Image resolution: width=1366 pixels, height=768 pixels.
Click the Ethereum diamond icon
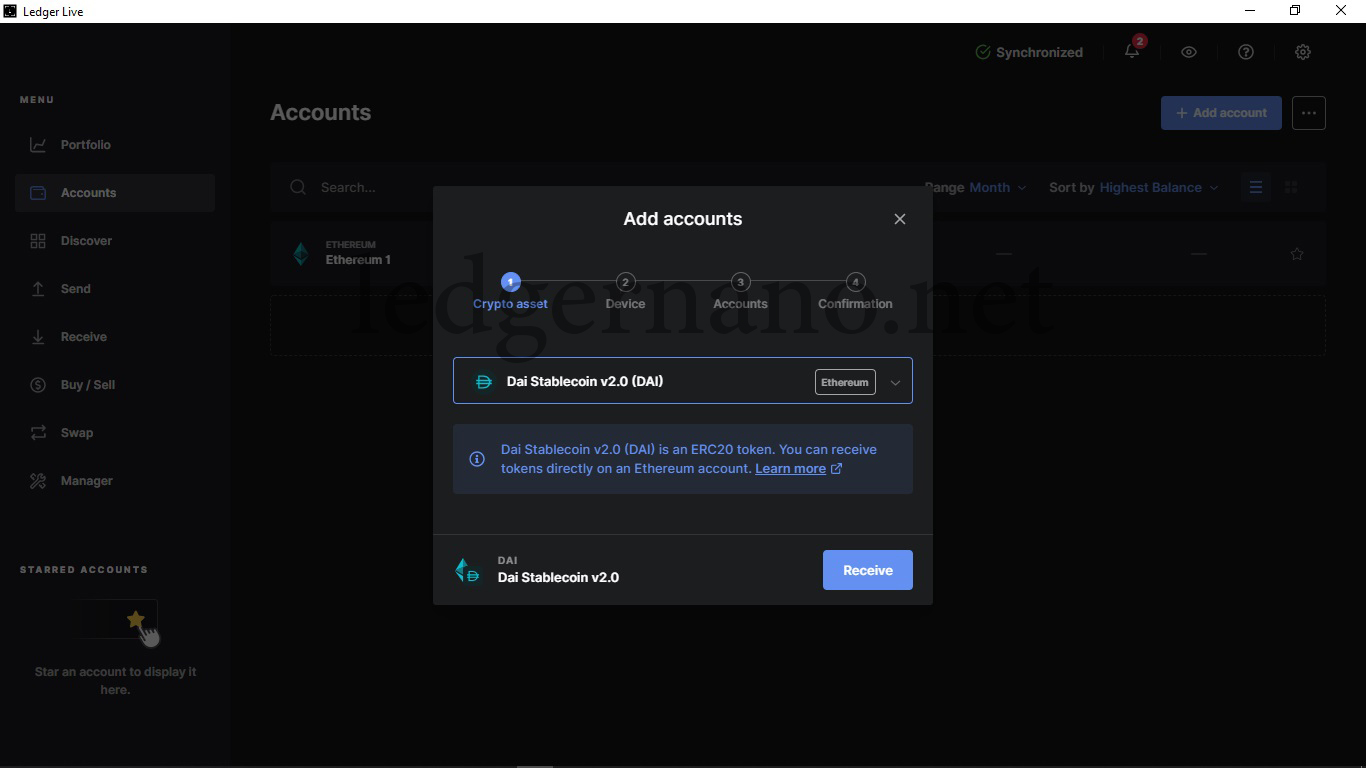tap(301, 254)
